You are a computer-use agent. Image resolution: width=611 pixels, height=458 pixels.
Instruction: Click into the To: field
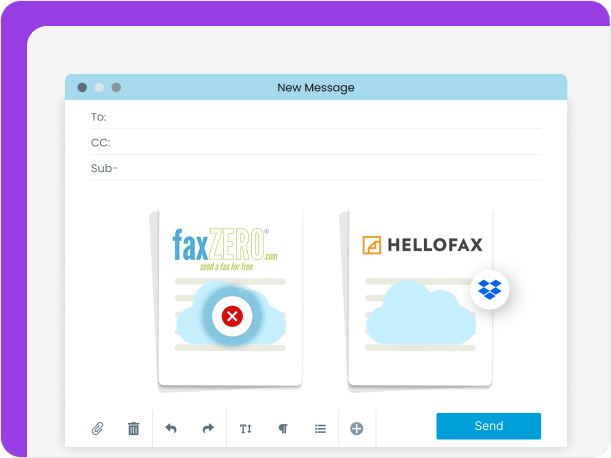click(x=316, y=117)
